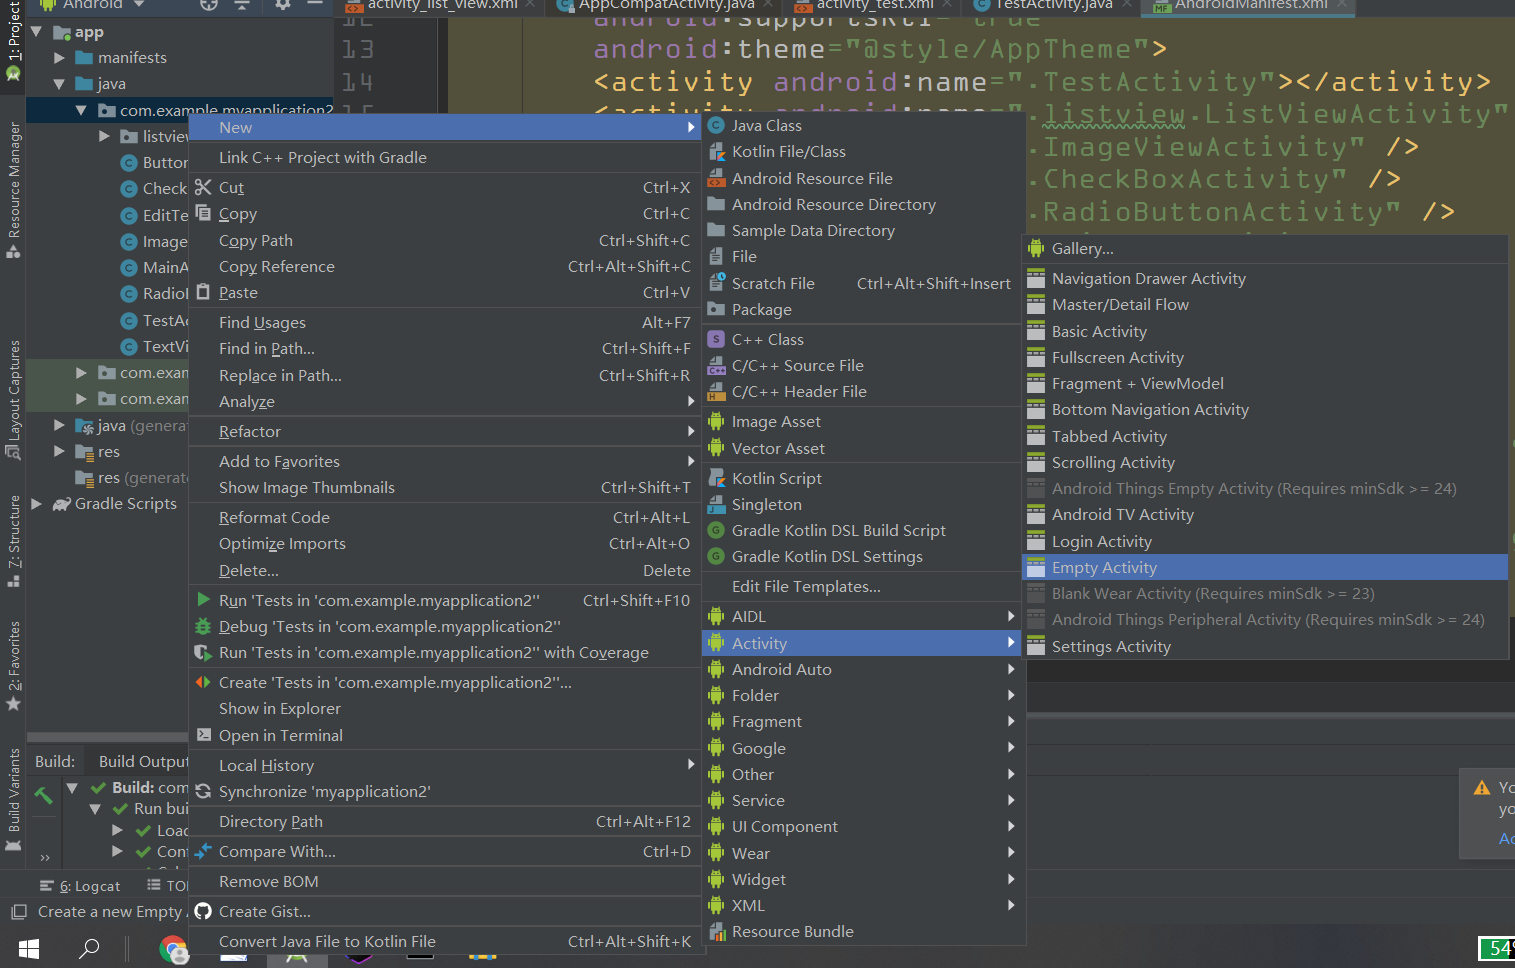Select the Open in Terminal entry
The image size is (1515, 968).
click(445, 735)
